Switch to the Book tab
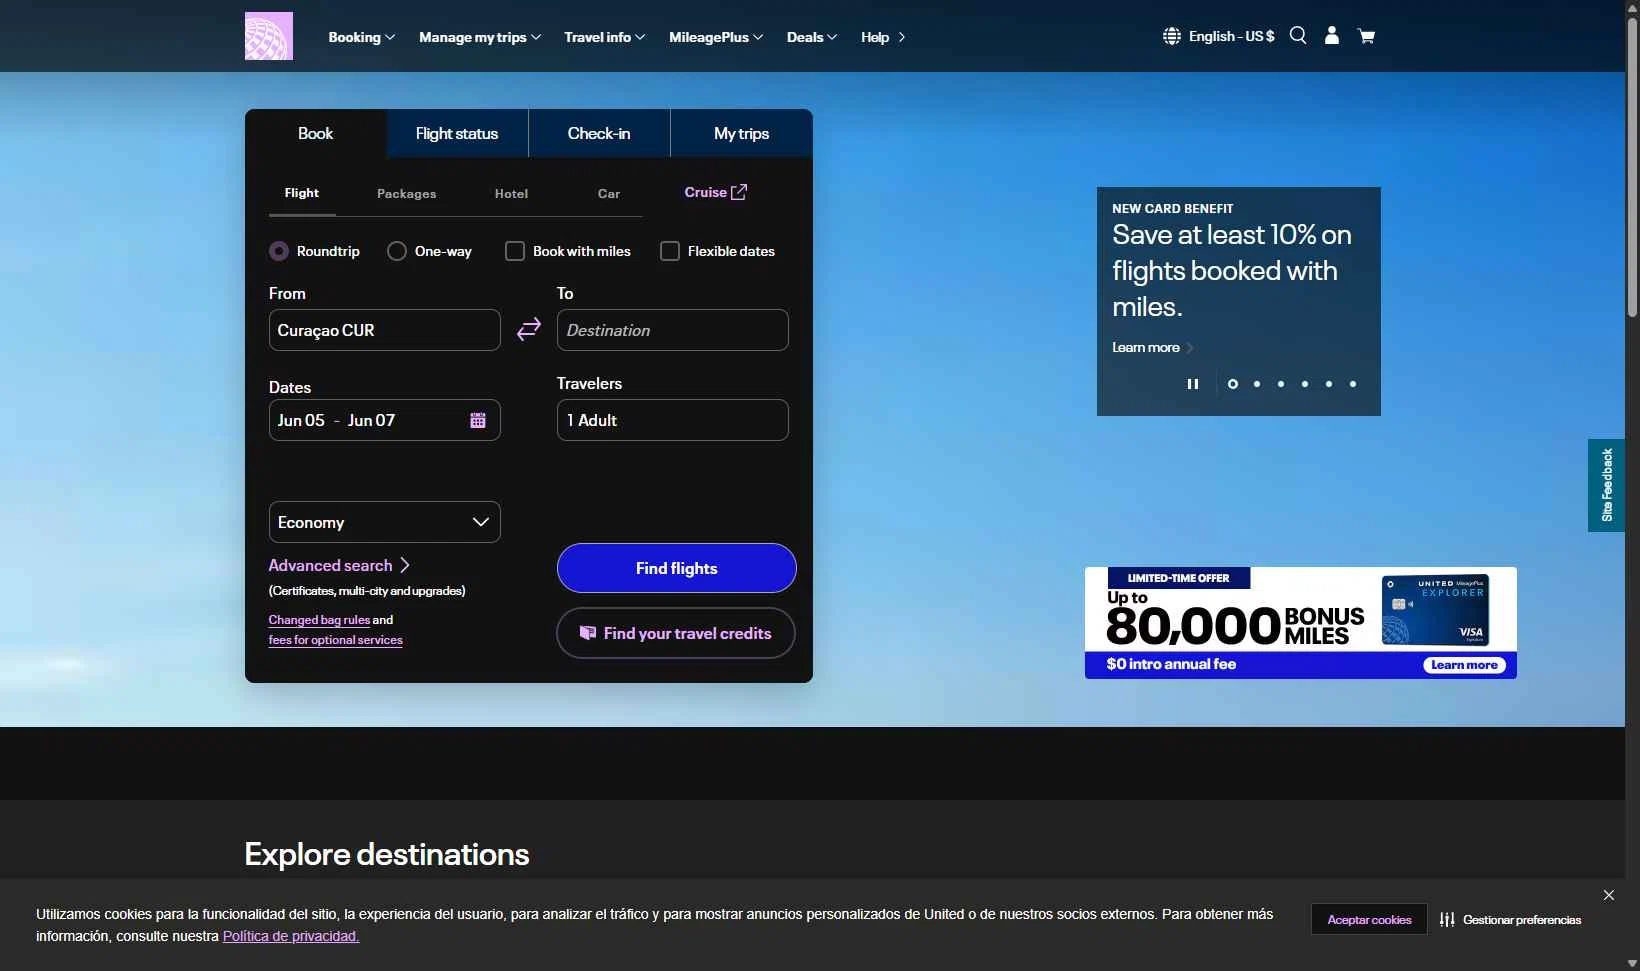1640x971 pixels. [316, 133]
